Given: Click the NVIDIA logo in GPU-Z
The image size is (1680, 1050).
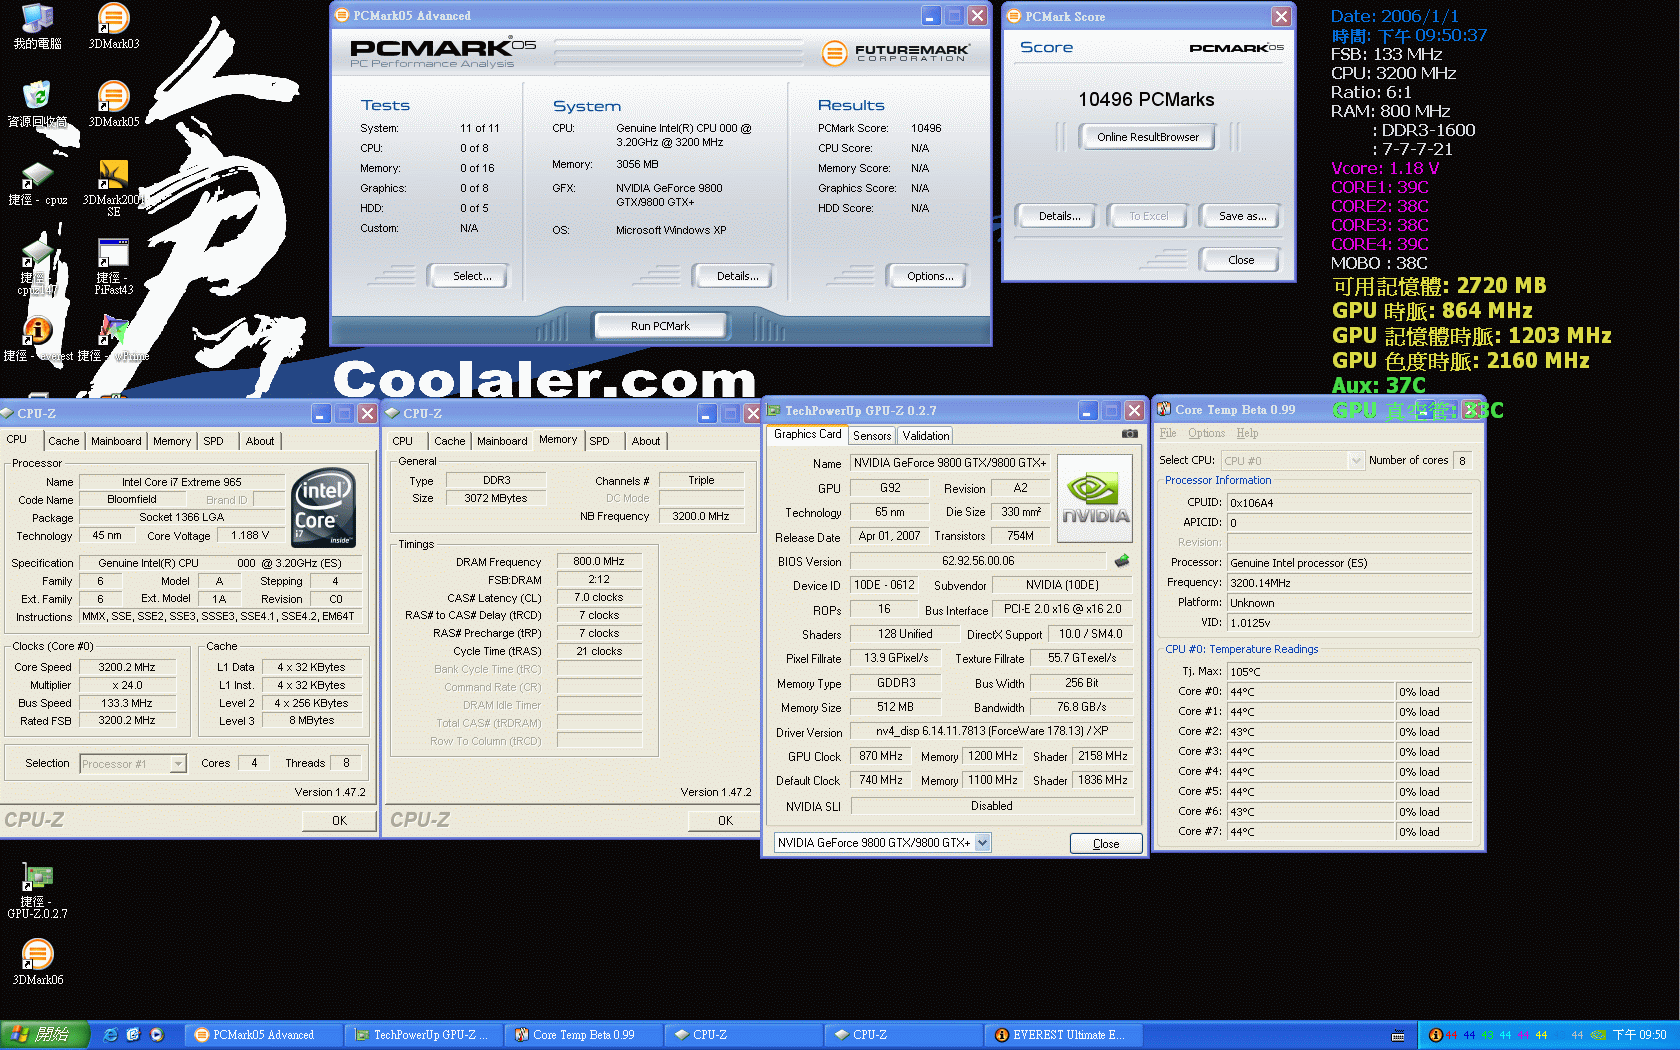Looking at the screenshot, I should [x=1095, y=498].
